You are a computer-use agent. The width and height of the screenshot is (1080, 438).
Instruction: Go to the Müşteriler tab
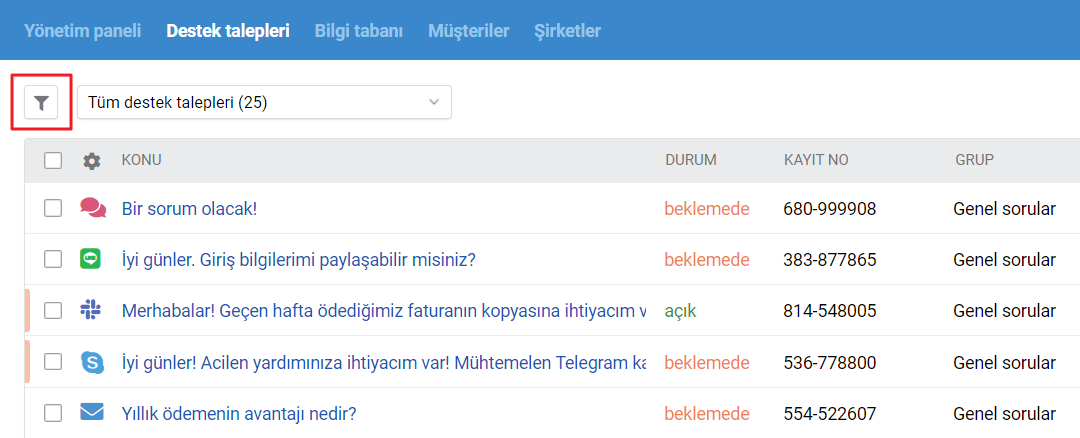click(x=468, y=31)
